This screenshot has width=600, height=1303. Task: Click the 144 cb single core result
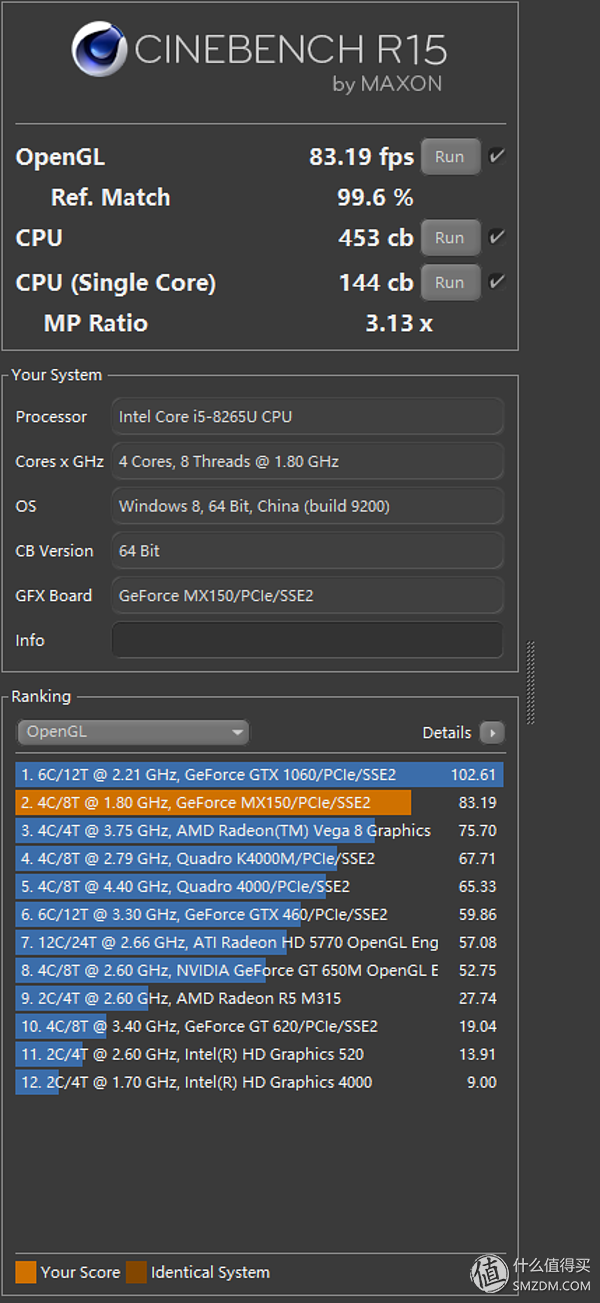(376, 283)
